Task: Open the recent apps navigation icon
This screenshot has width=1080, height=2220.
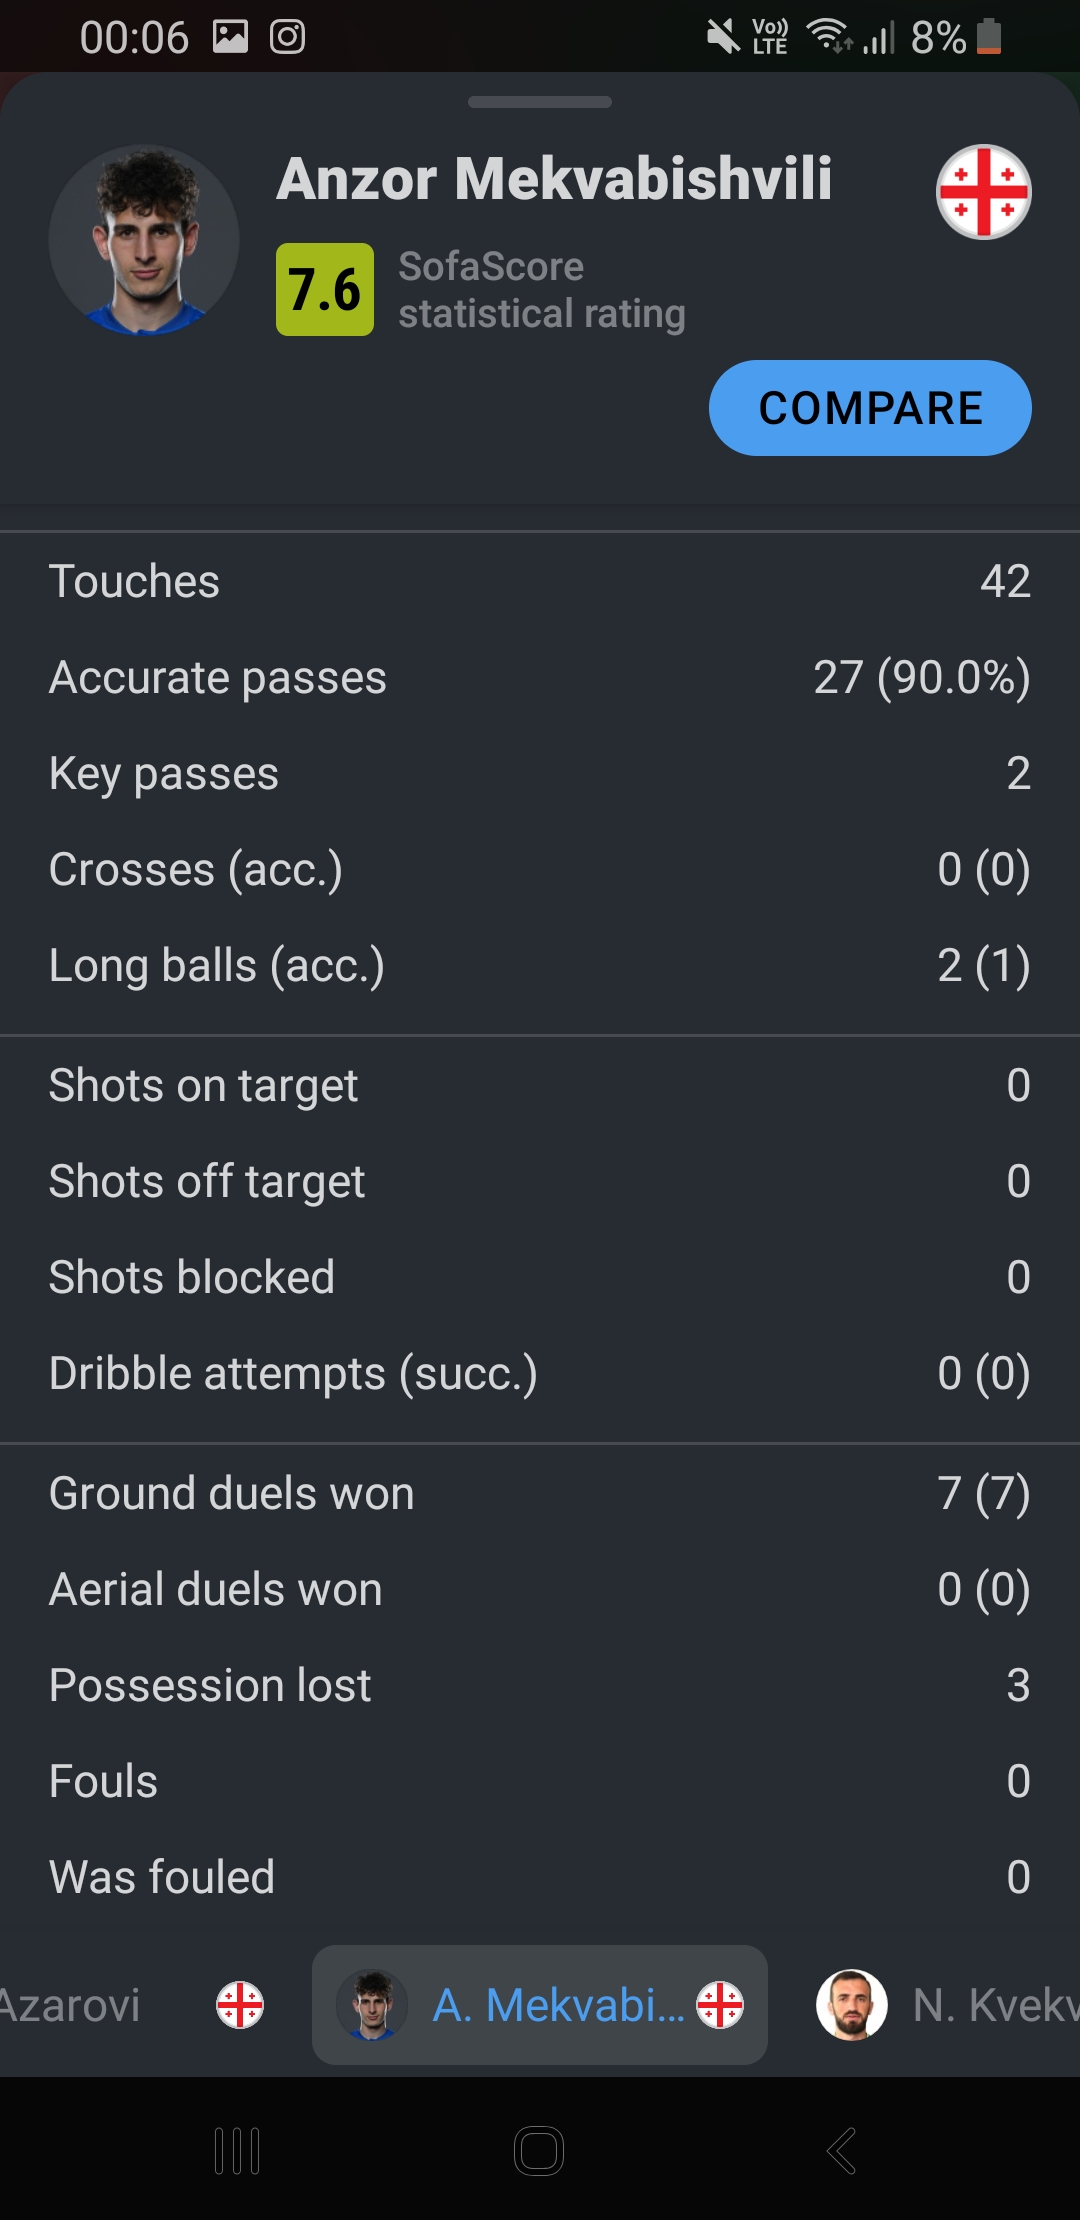Action: pos(237,2150)
